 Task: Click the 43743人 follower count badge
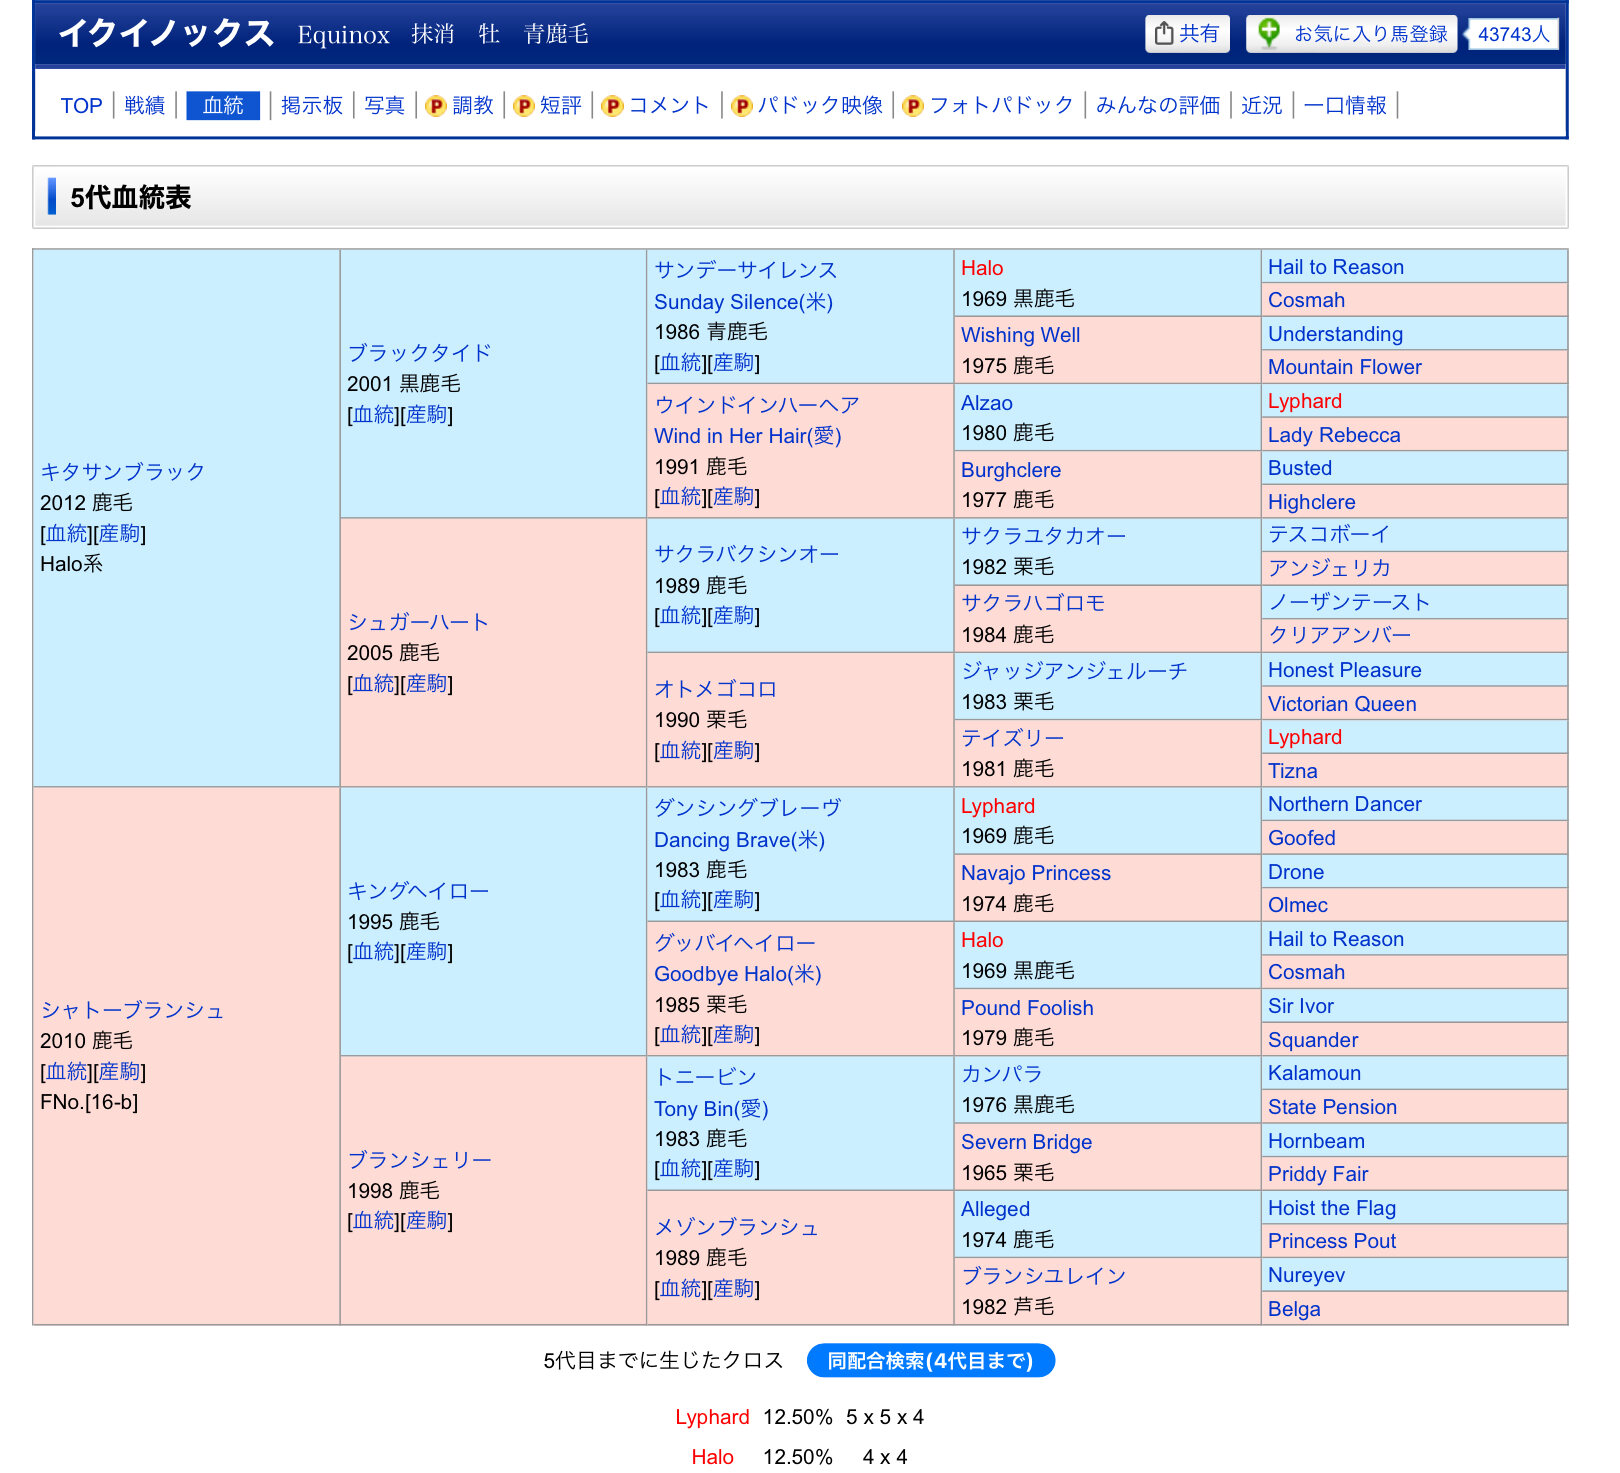(1513, 34)
